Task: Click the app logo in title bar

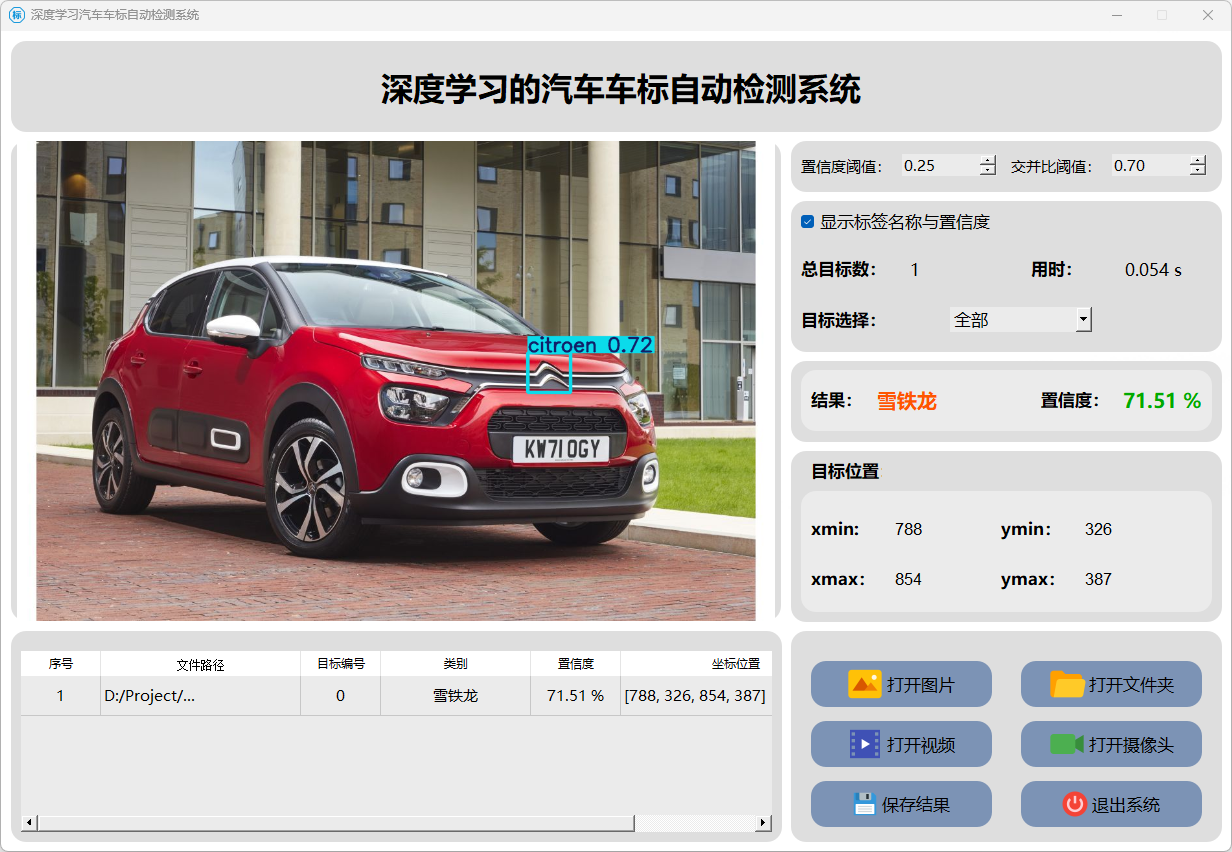Action: [x=17, y=15]
